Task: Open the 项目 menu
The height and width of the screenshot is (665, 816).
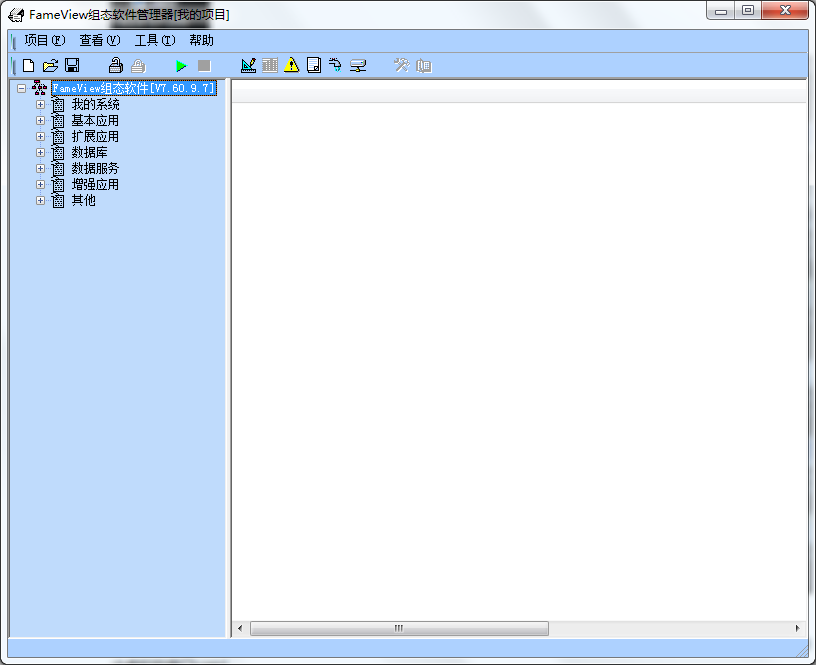Action: pos(43,41)
